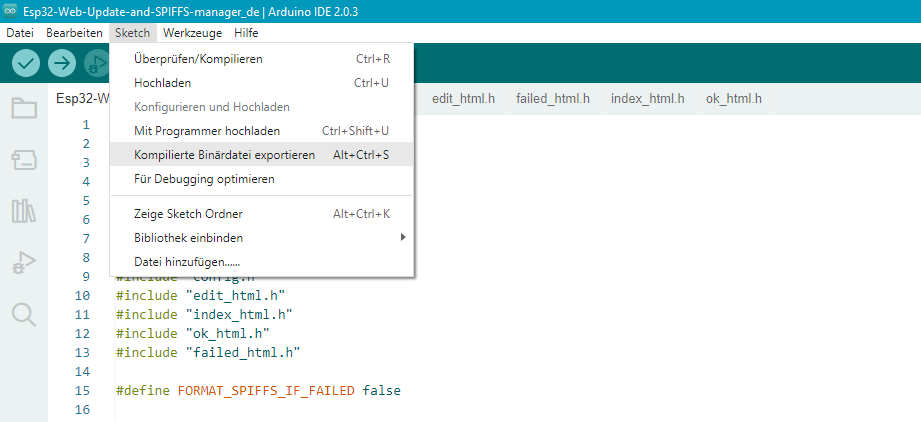Select Hochladen menu entry
The height and width of the screenshot is (422, 921).
pyautogui.click(x=262, y=83)
